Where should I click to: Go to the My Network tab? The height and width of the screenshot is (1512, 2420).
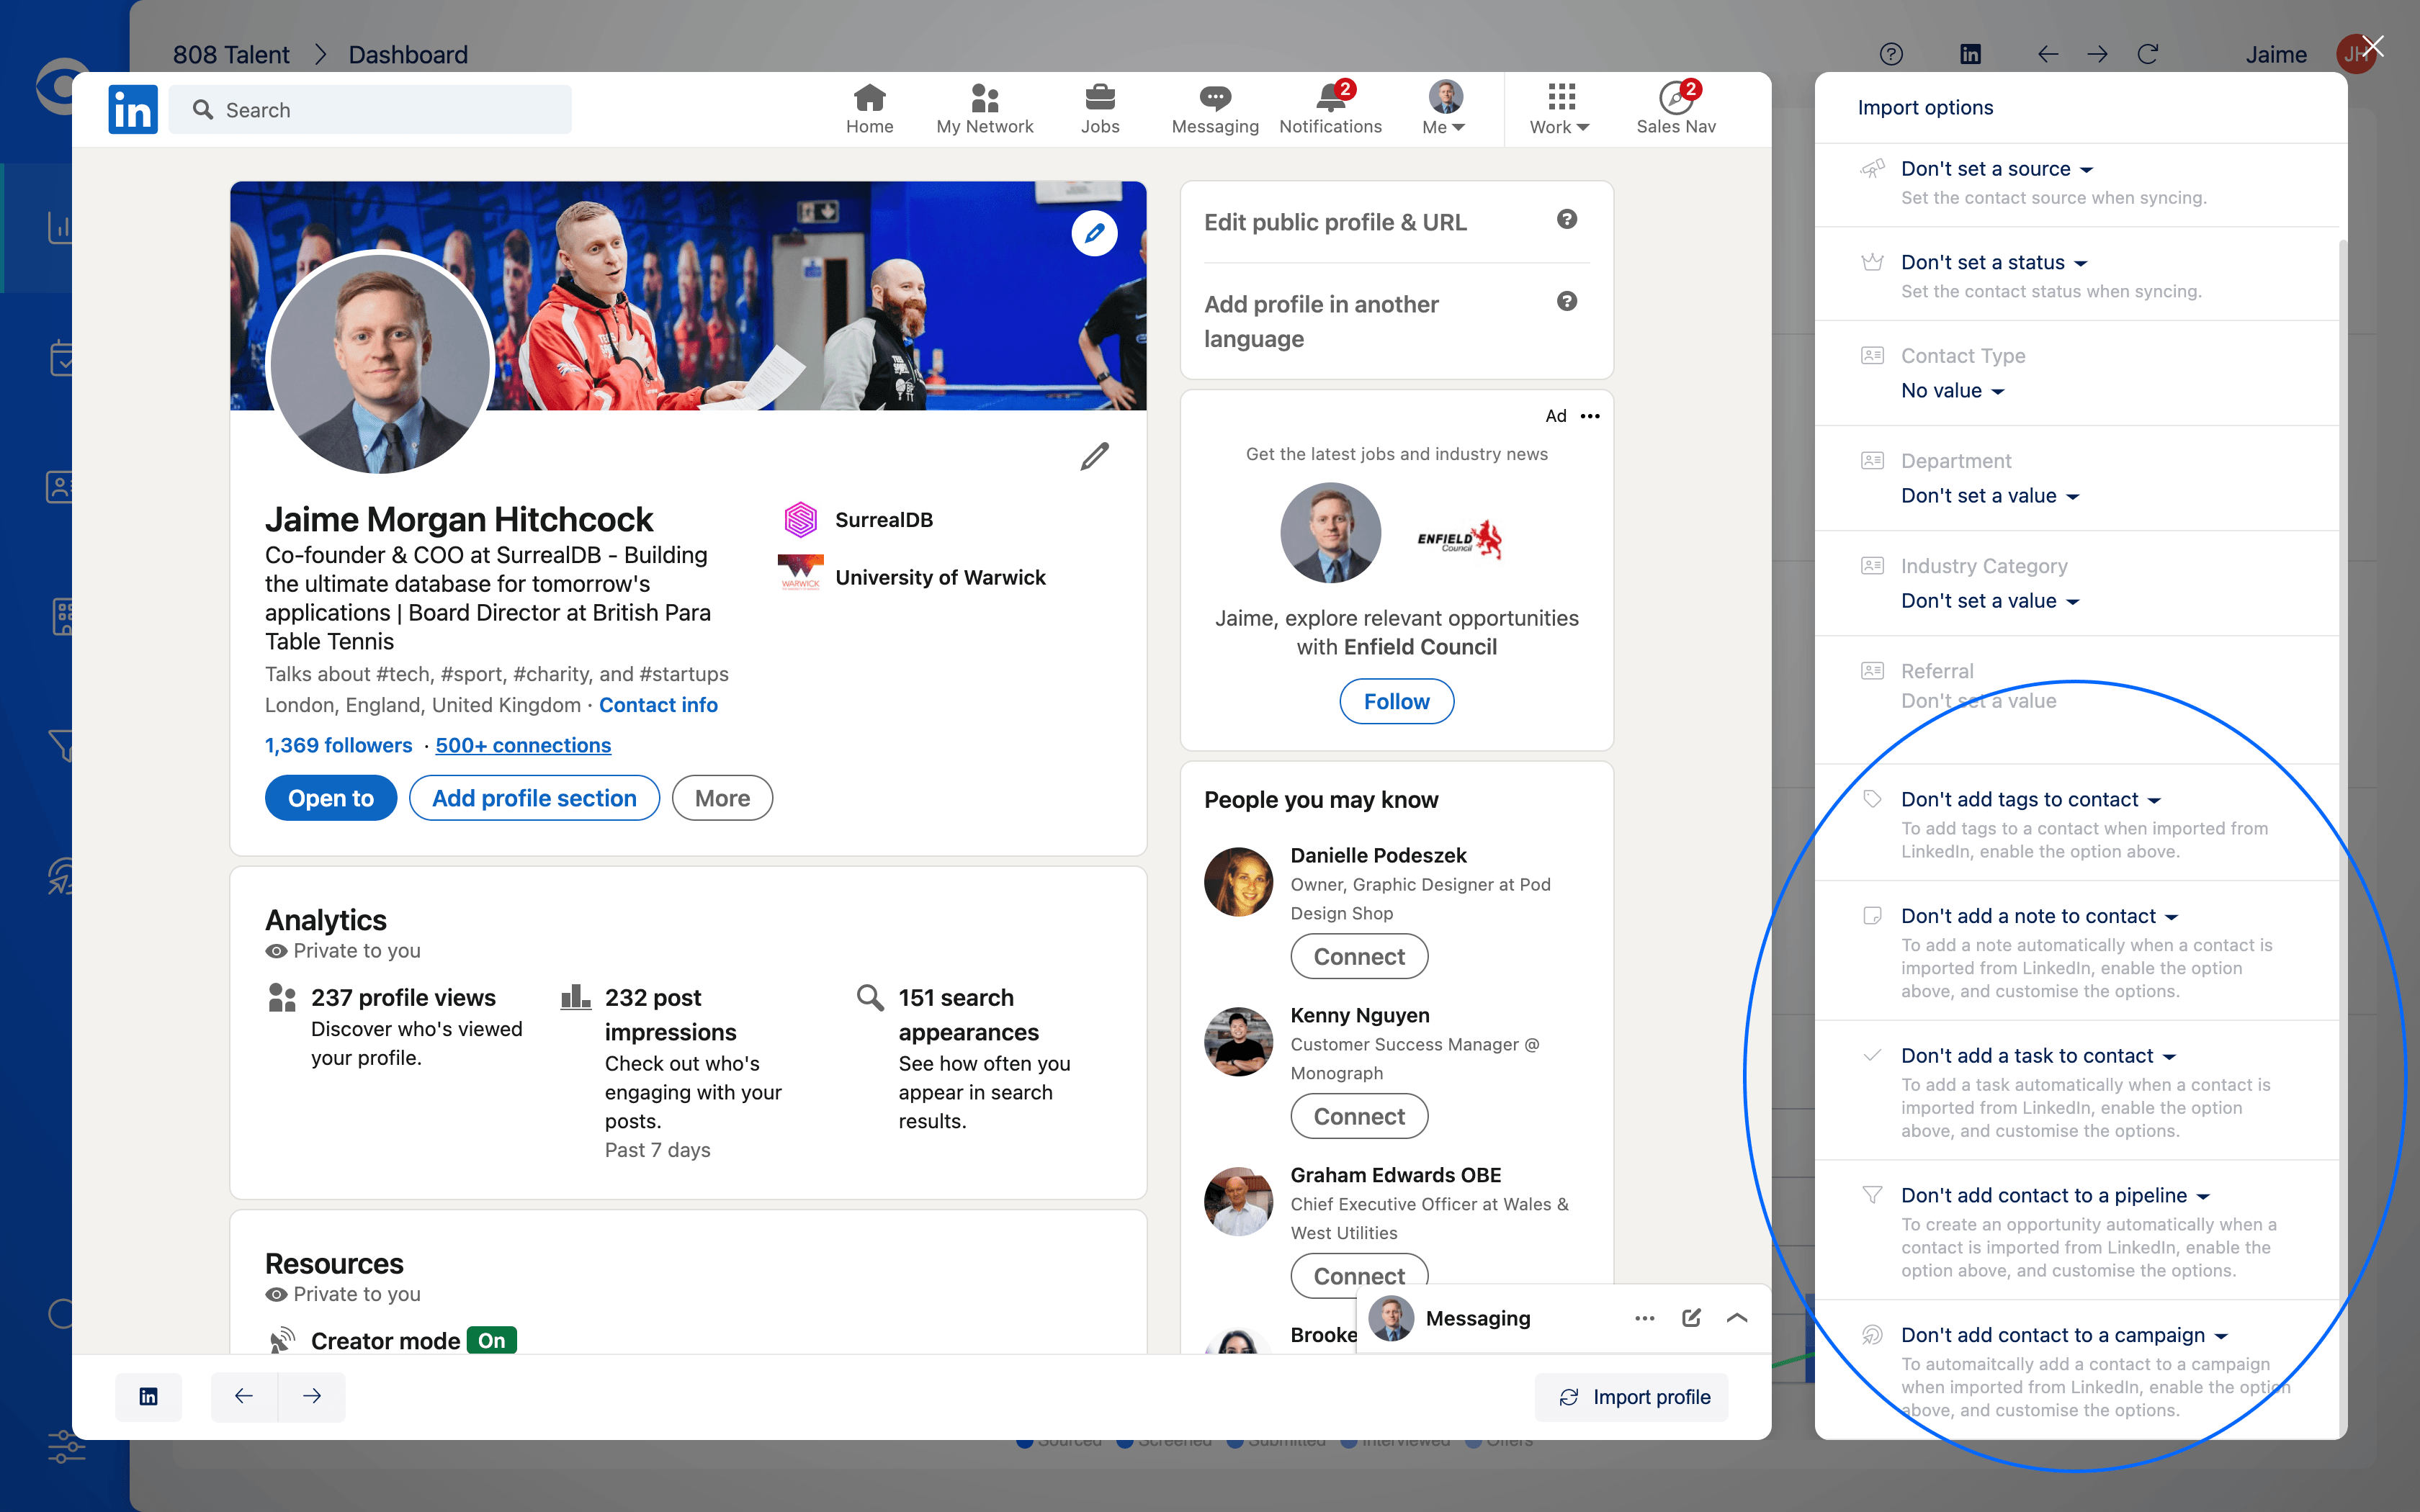tap(984, 109)
